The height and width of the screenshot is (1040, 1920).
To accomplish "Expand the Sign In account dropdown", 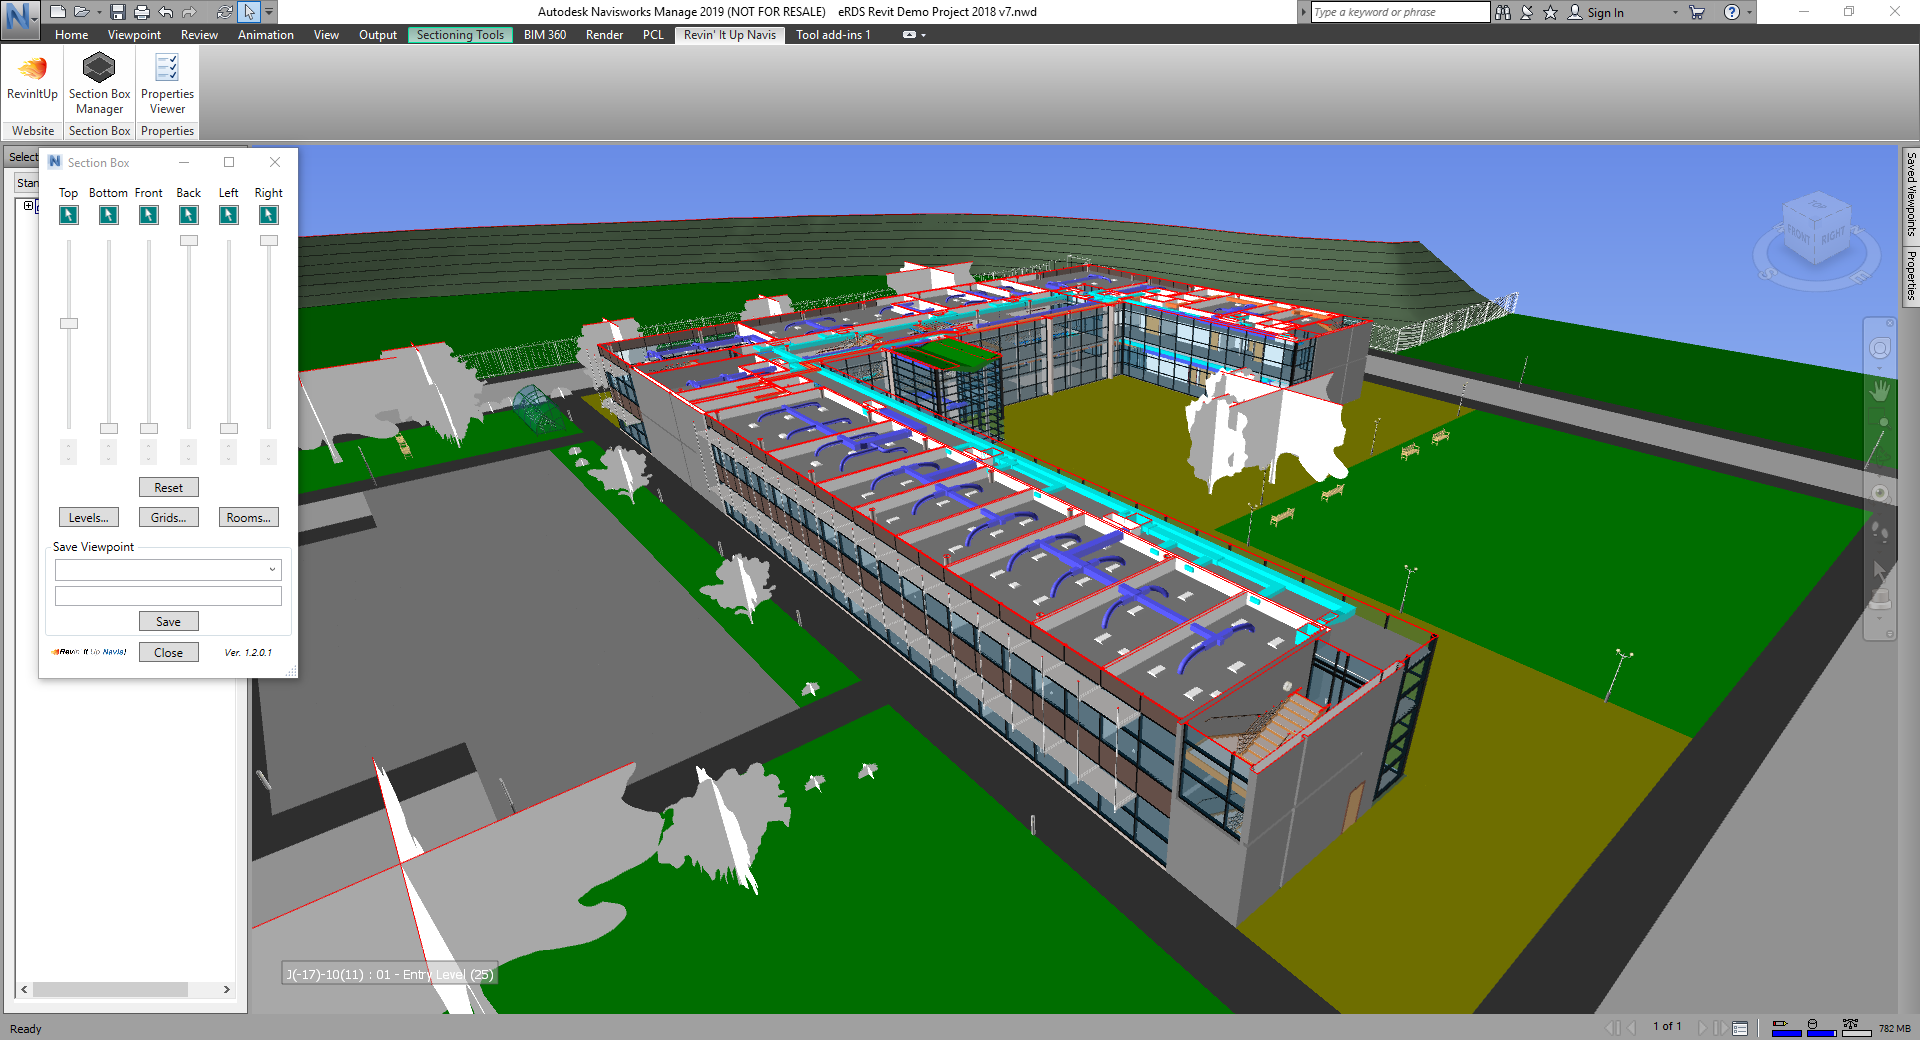I will point(1675,12).
